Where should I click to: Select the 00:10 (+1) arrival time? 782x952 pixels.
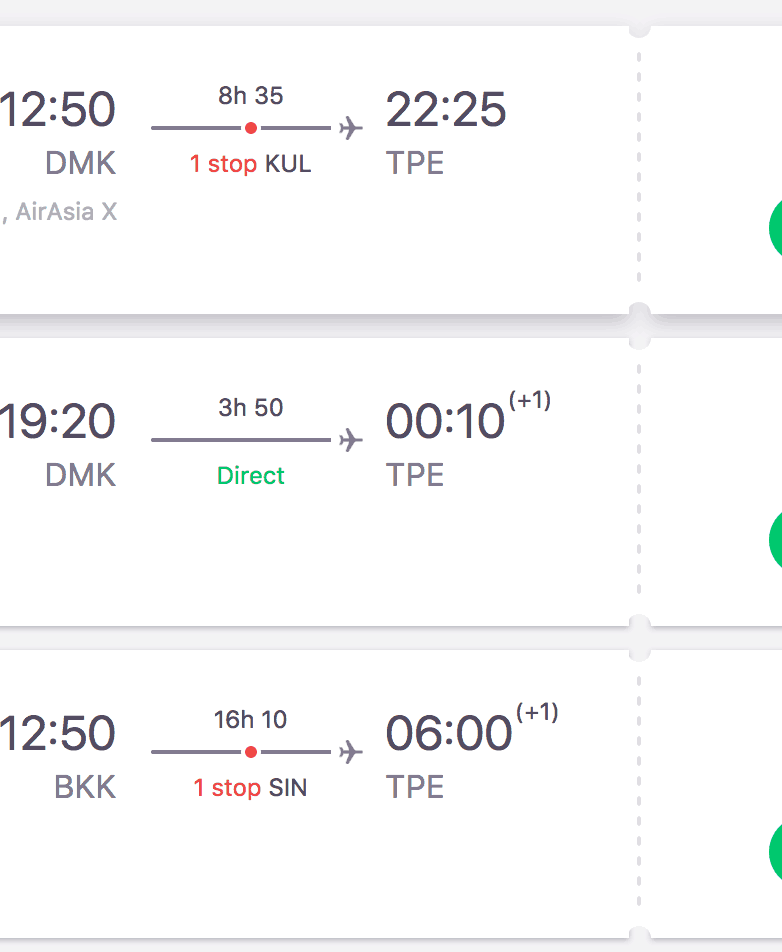(446, 422)
